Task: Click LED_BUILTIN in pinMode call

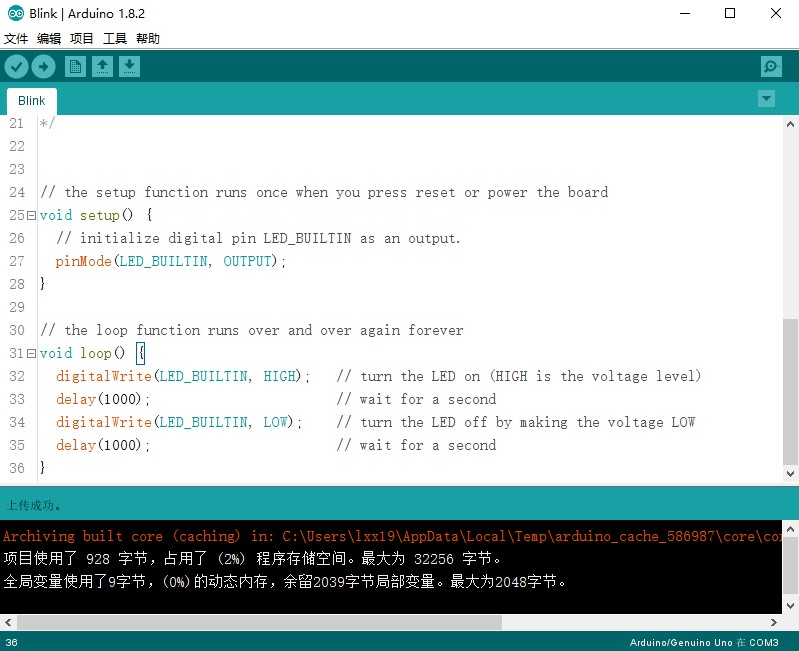Action: 164,261
